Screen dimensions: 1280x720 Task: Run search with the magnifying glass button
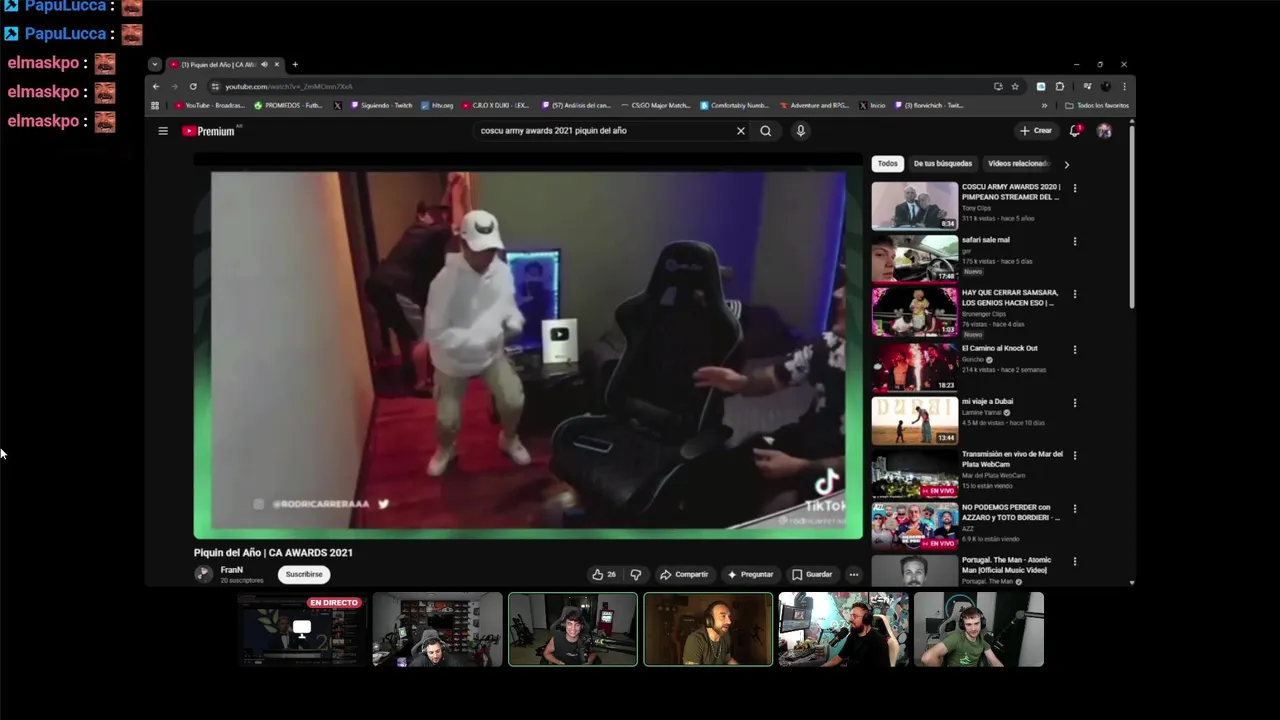766,131
